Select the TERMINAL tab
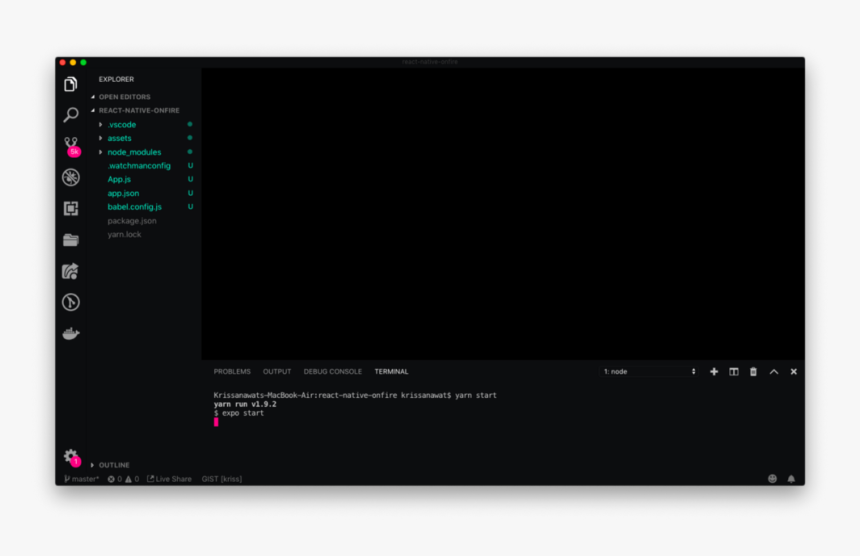 click(391, 372)
